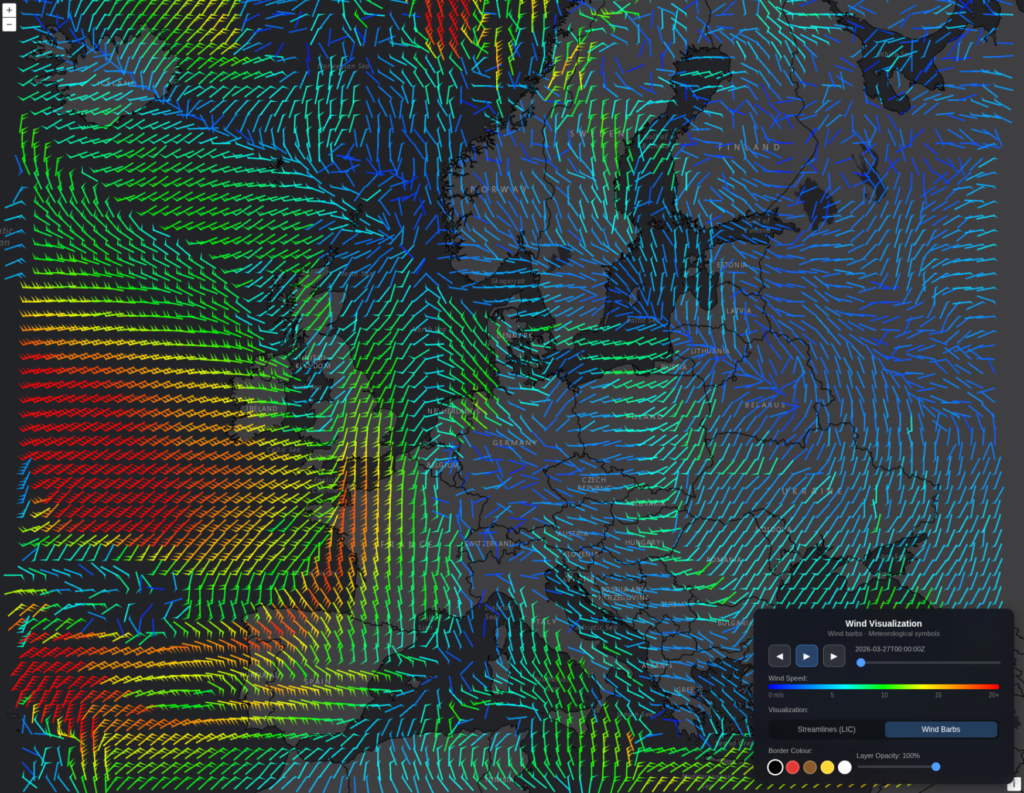Switch to Streamlines (LIC) visualization
Screen dimensions: 1024x793
826,729
